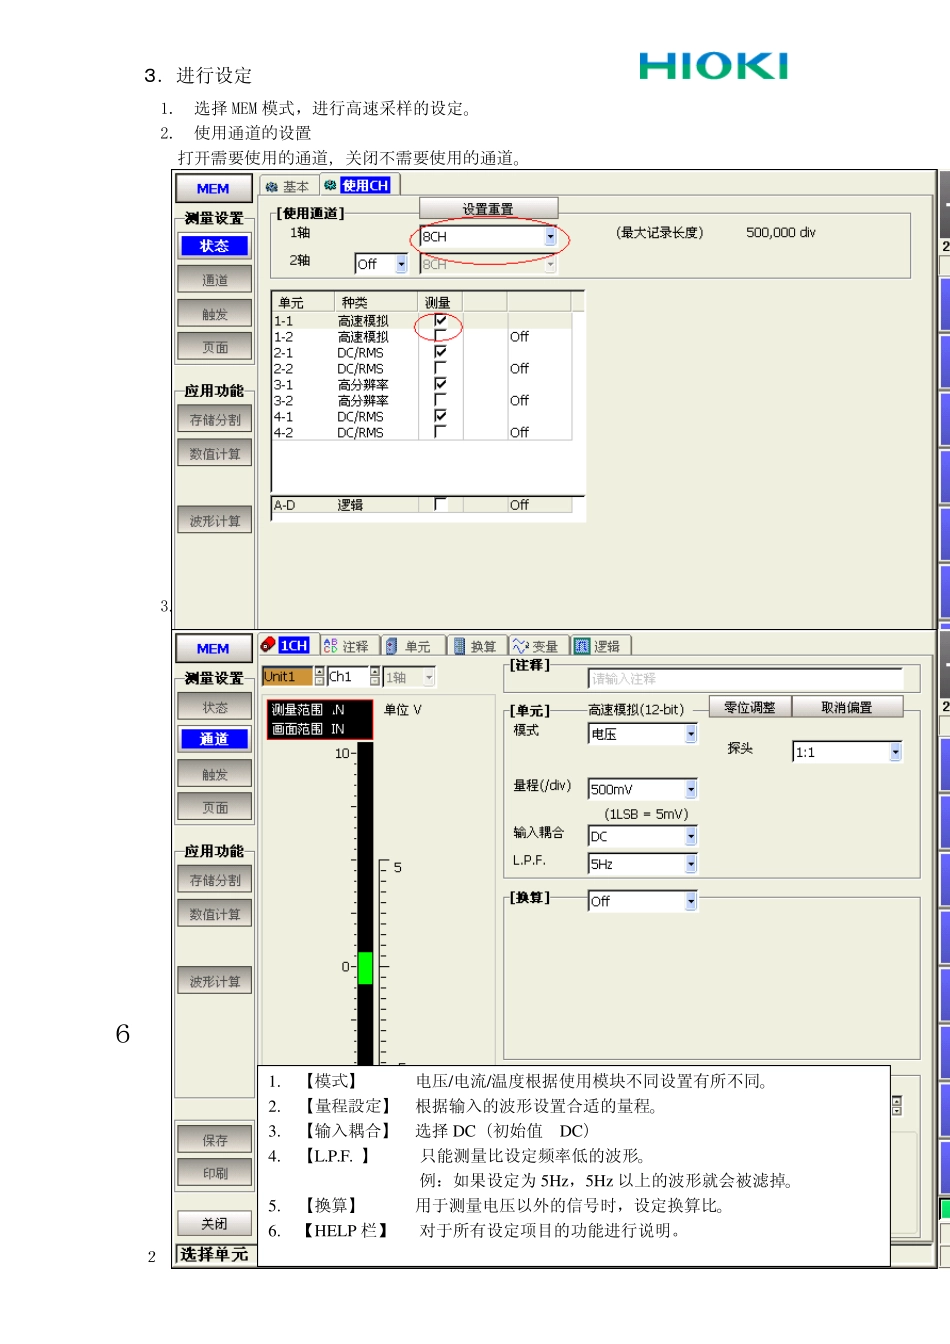
Task: Enable measurement checkbox for unit 4-2
Action: (x=440, y=432)
